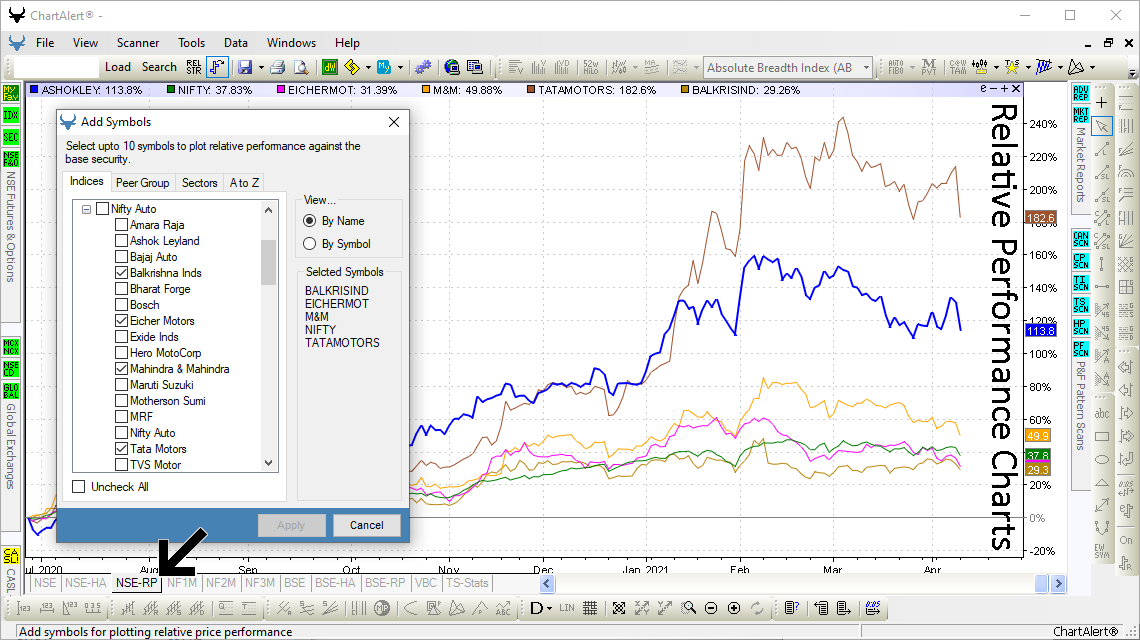
Task: Click the Search button
Action: 159,67
